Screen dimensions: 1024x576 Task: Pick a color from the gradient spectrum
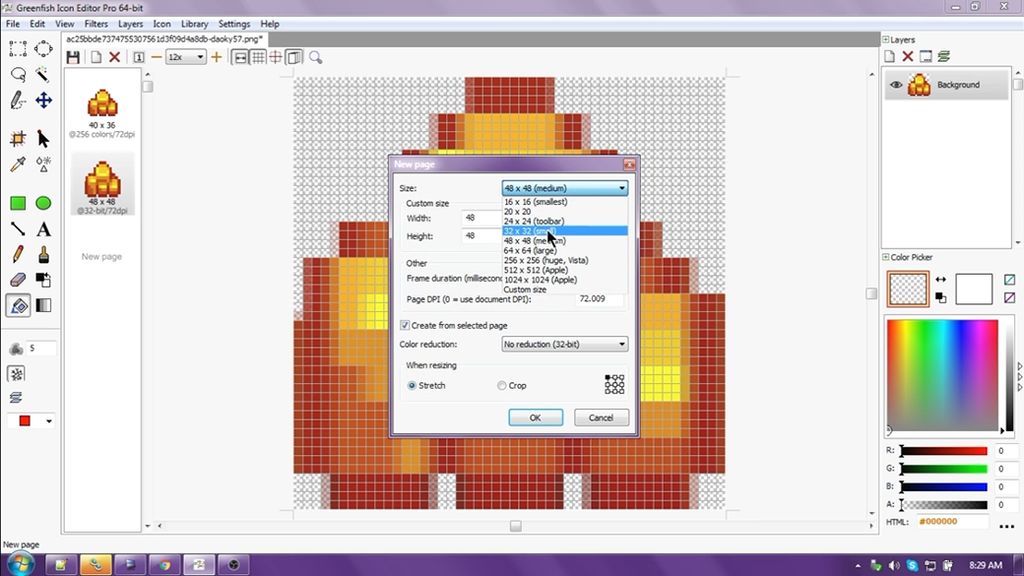(945, 375)
